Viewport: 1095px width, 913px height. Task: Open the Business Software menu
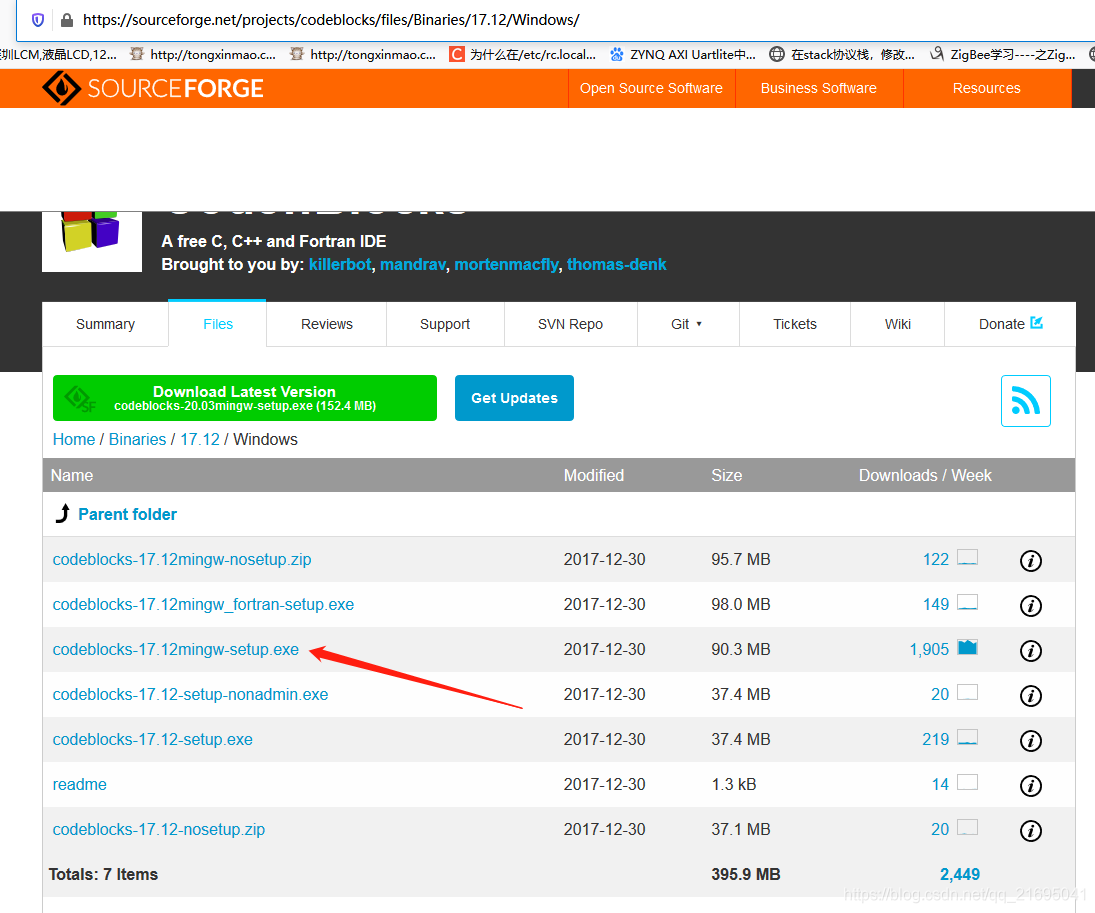[818, 88]
